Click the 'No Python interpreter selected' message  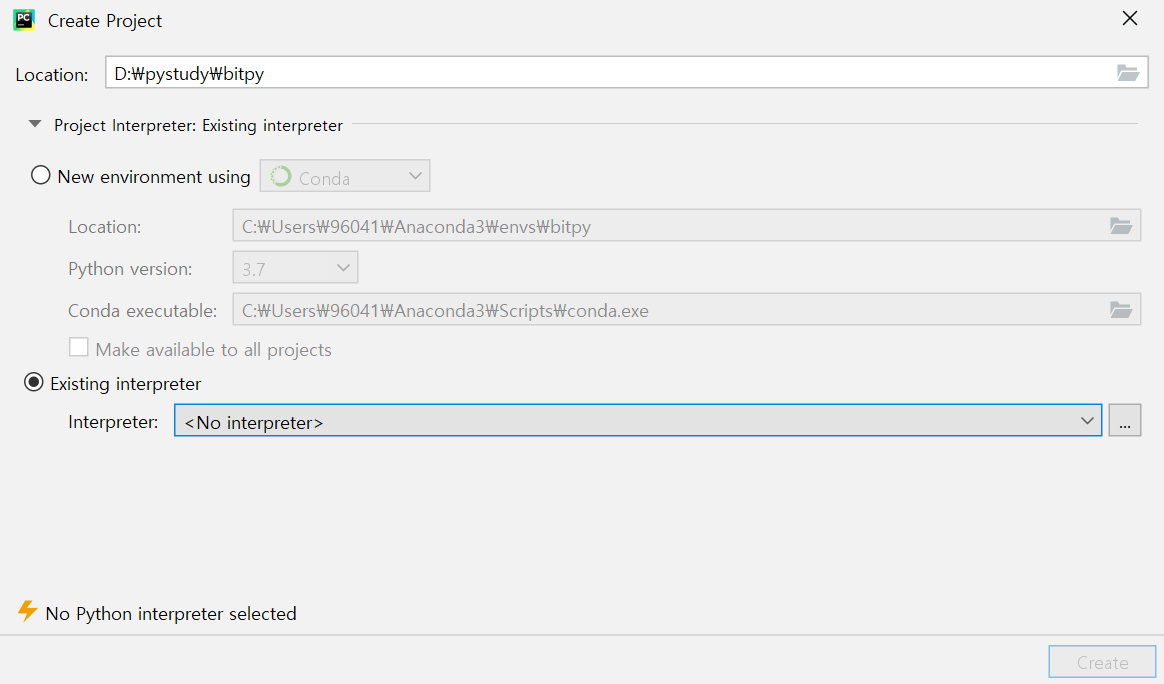click(x=171, y=613)
